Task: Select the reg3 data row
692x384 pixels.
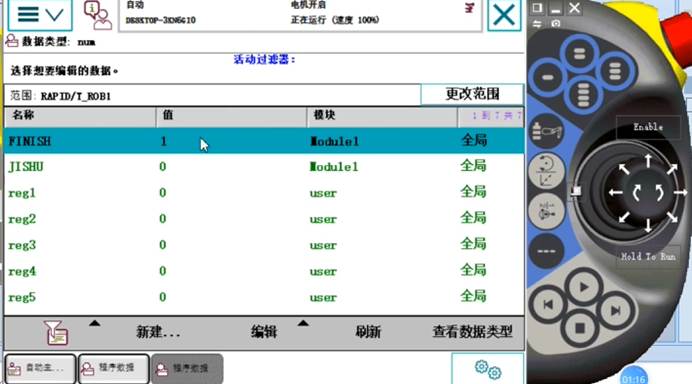Action: point(264,245)
